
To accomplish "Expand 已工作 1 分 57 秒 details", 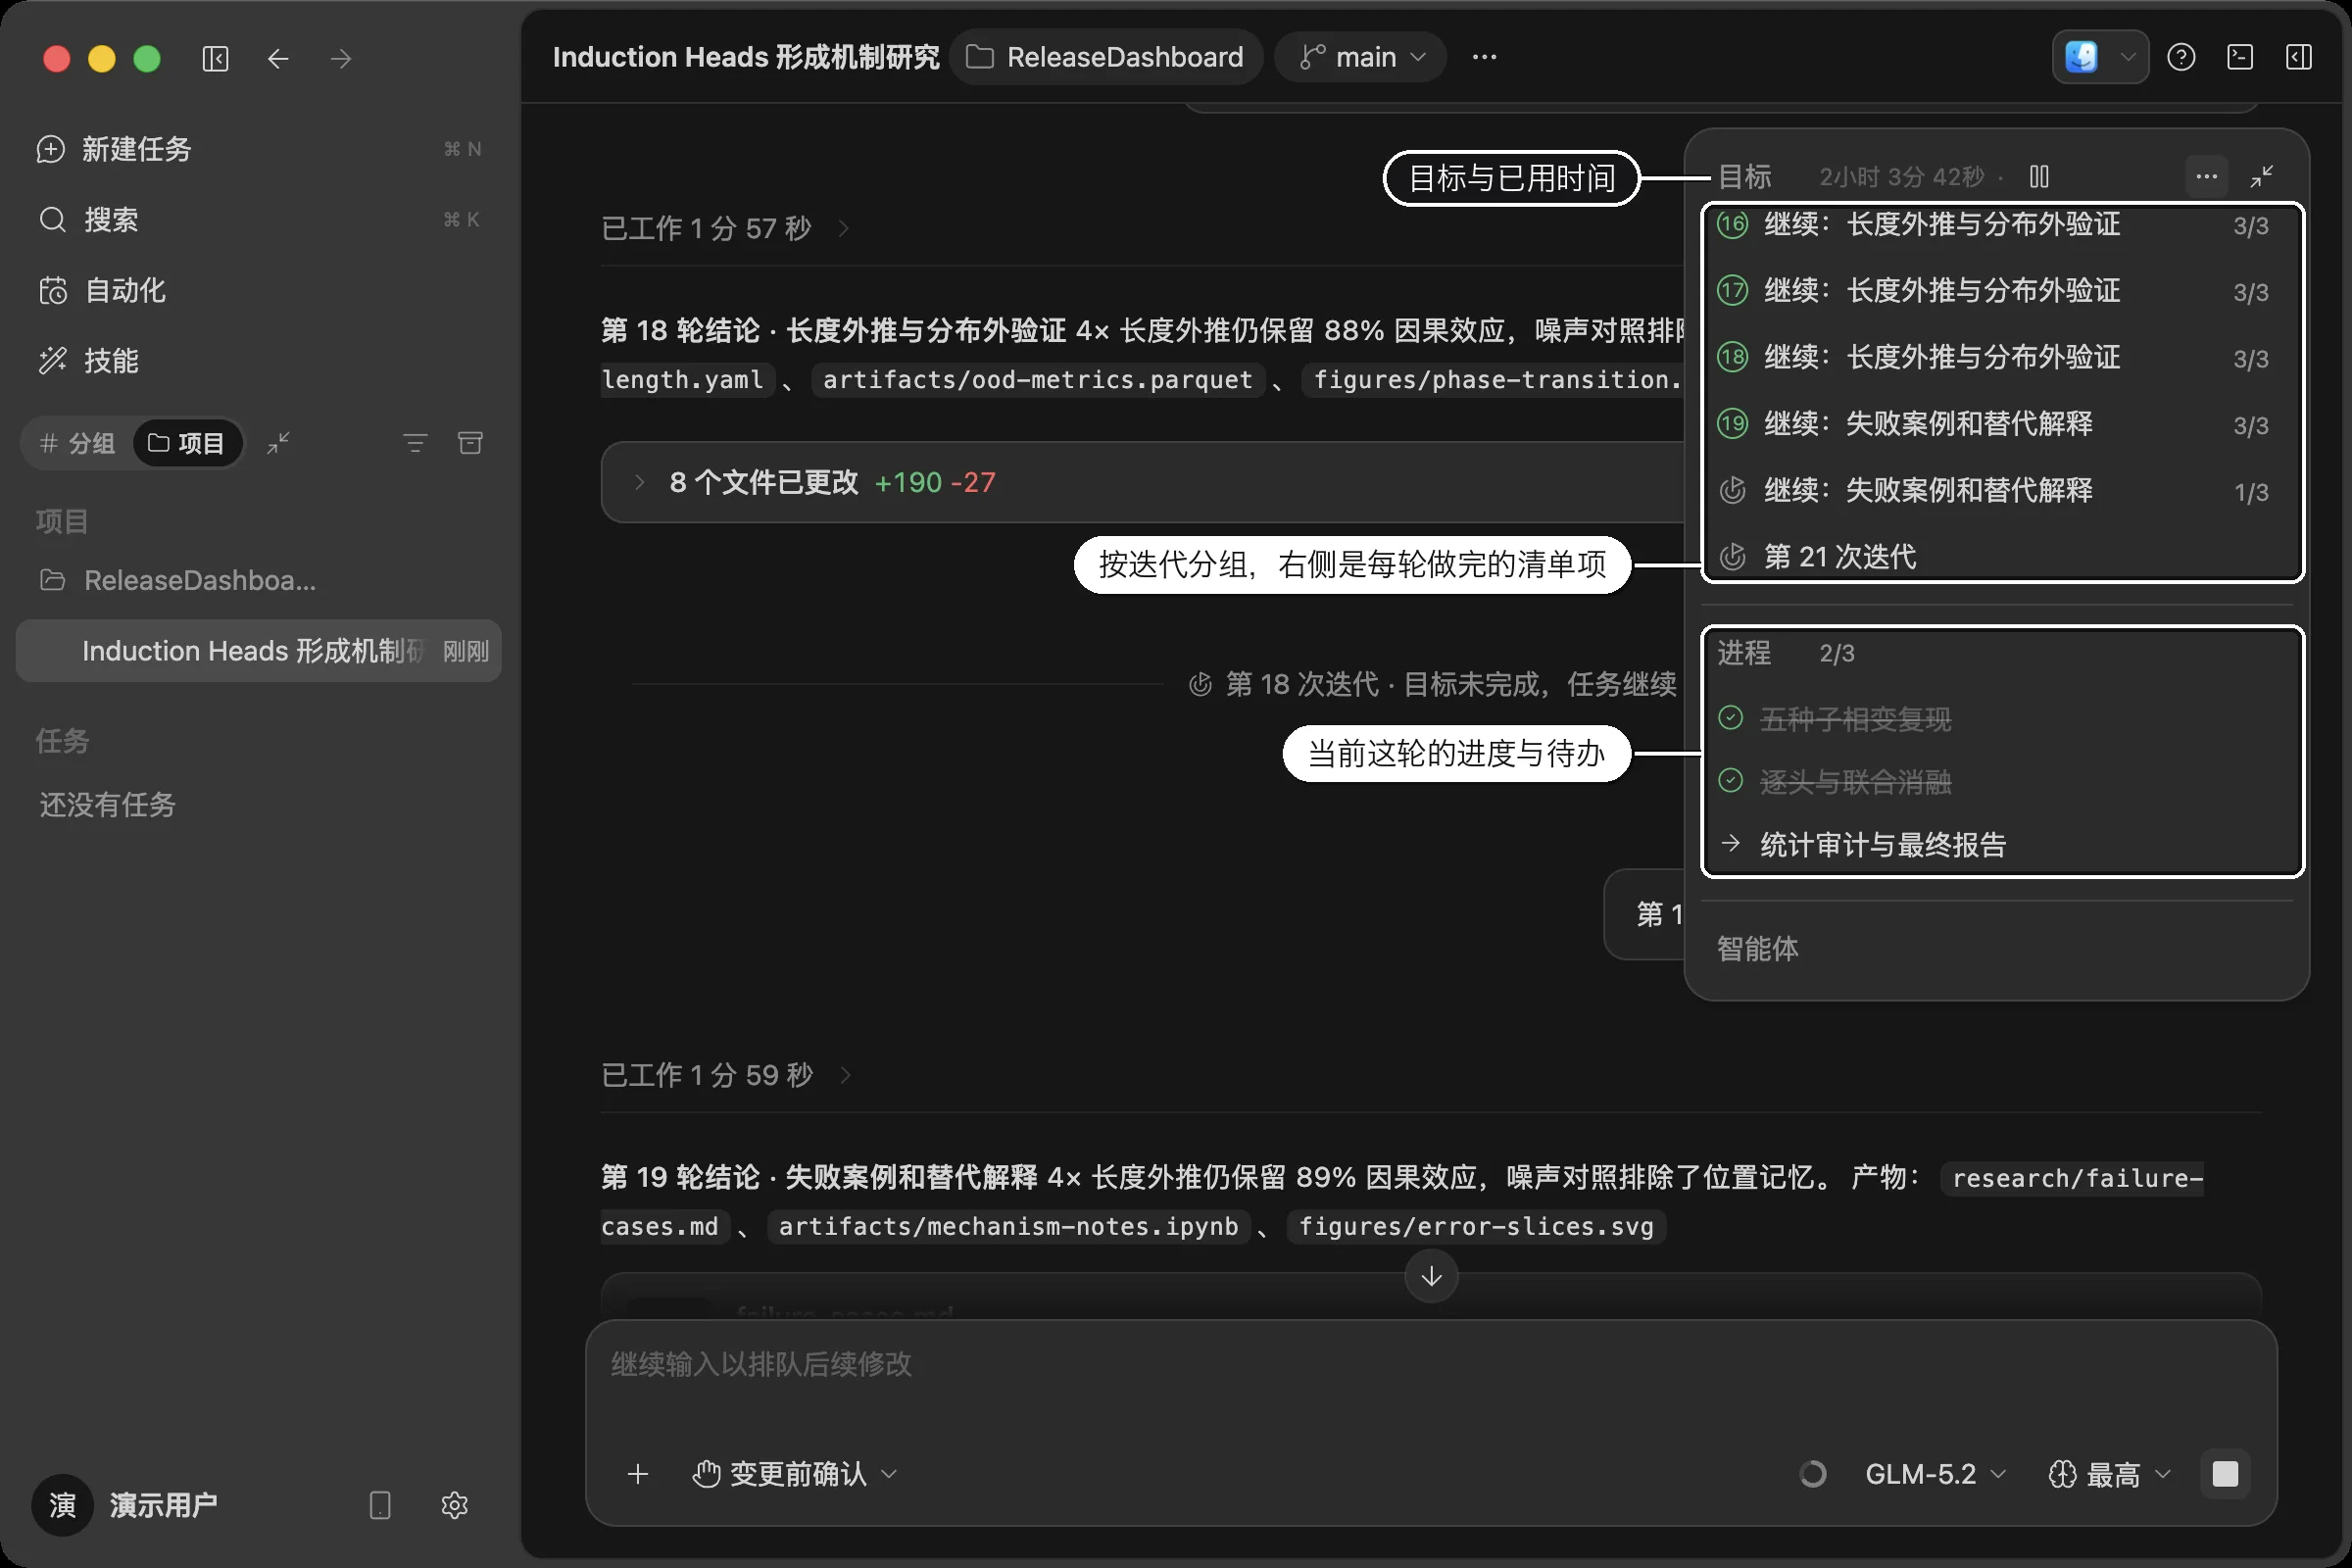I will [724, 228].
